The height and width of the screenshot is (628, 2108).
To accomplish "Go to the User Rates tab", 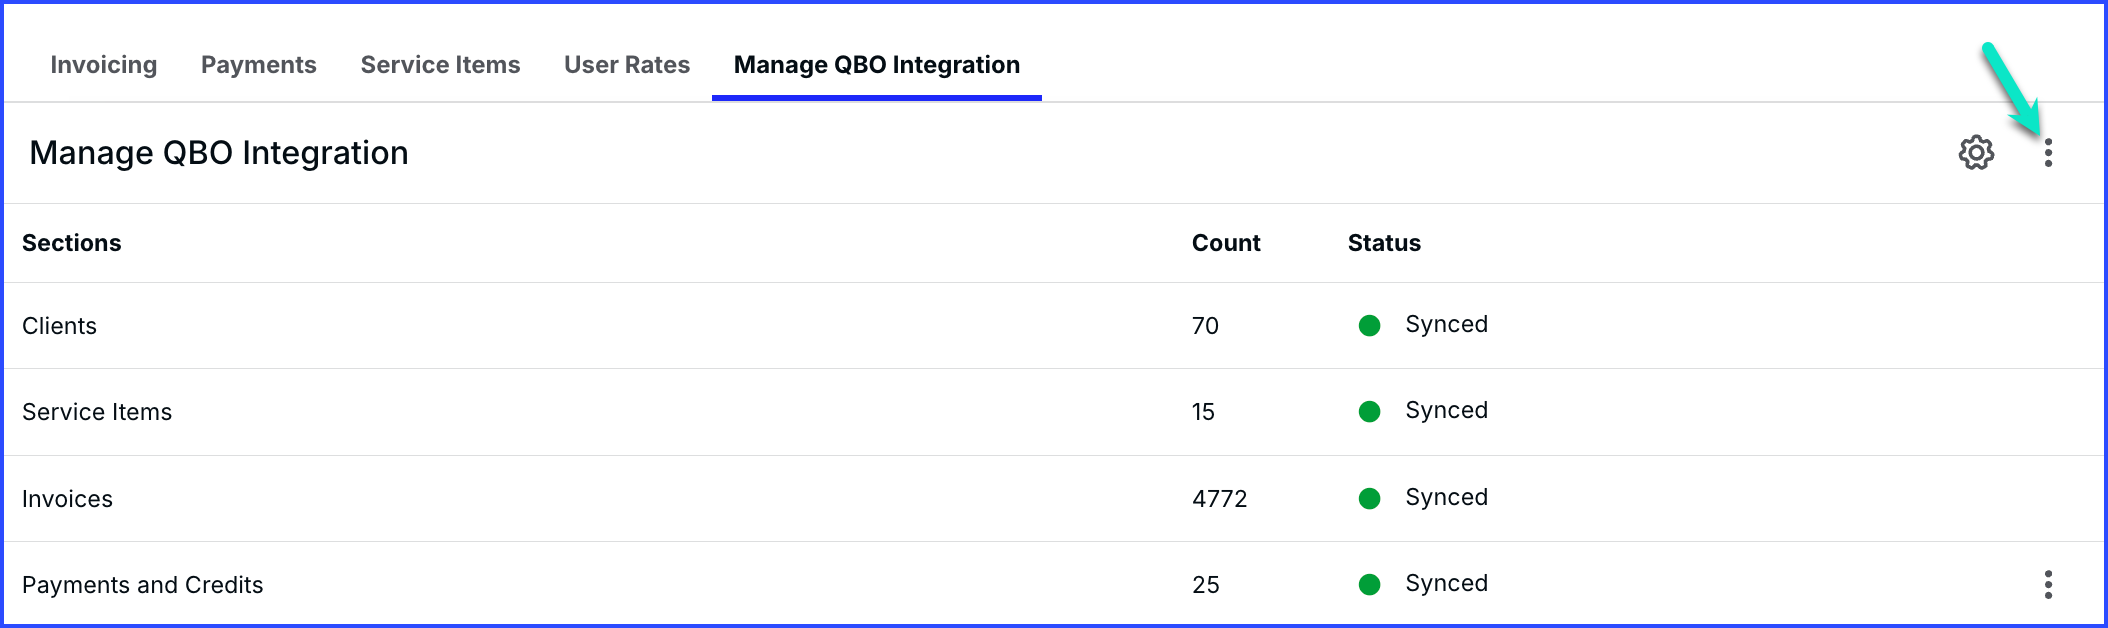I will (x=627, y=65).
